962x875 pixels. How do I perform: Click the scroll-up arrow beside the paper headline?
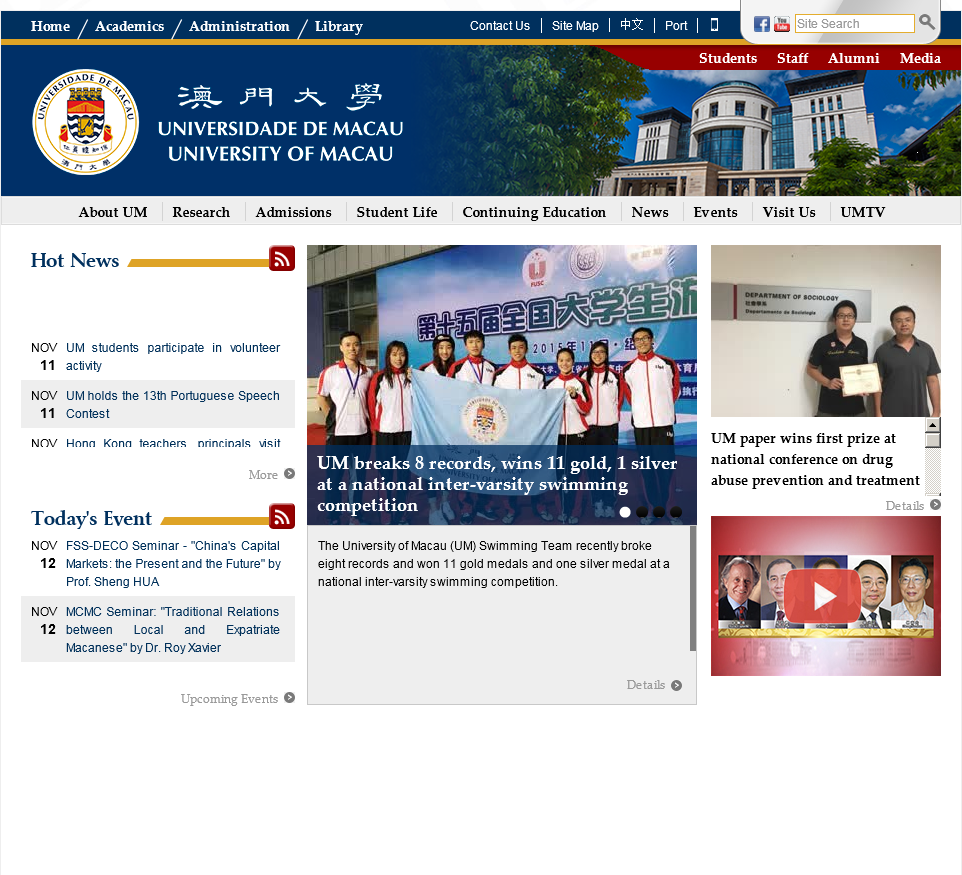point(933,425)
